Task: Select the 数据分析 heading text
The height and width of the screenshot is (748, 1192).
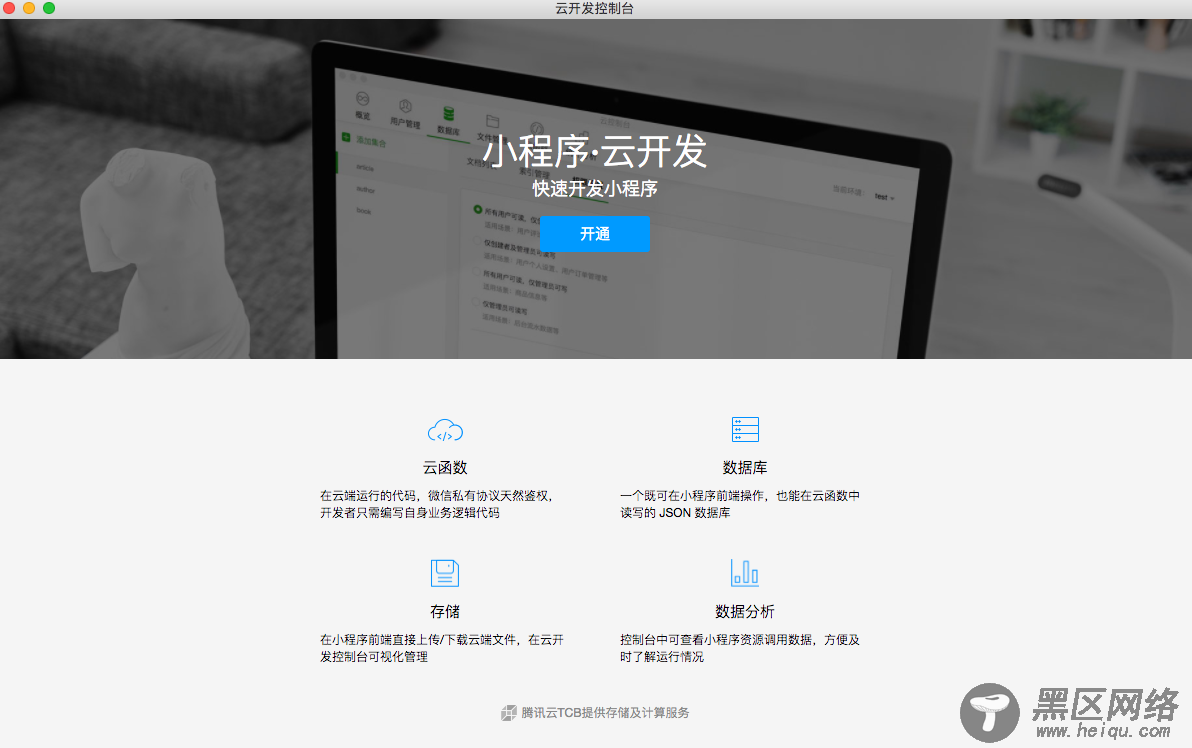Action: (745, 611)
